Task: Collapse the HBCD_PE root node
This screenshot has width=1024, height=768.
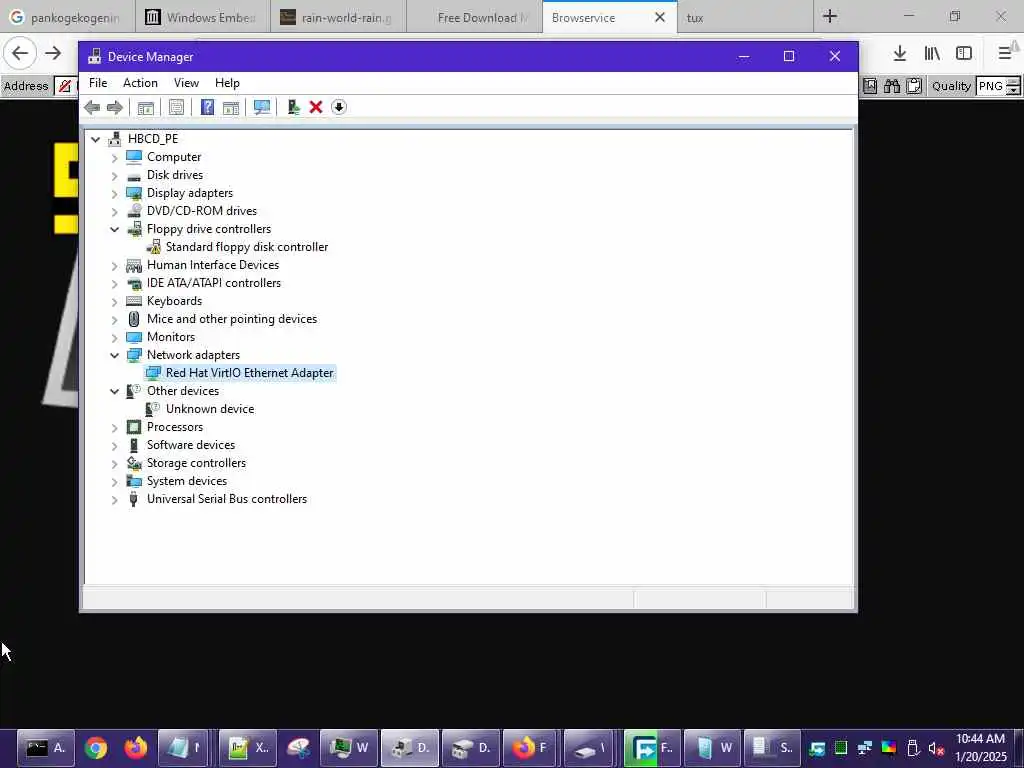Action: [96, 139]
